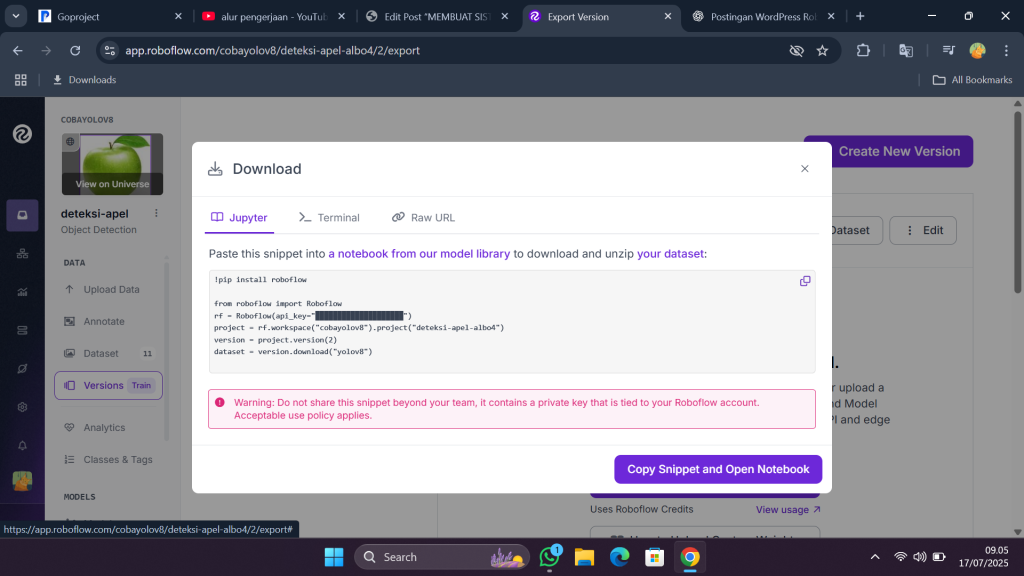Viewport: 1024px width, 576px height.
Task: Open the notebook from model library link
Action: tap(419, 254)
